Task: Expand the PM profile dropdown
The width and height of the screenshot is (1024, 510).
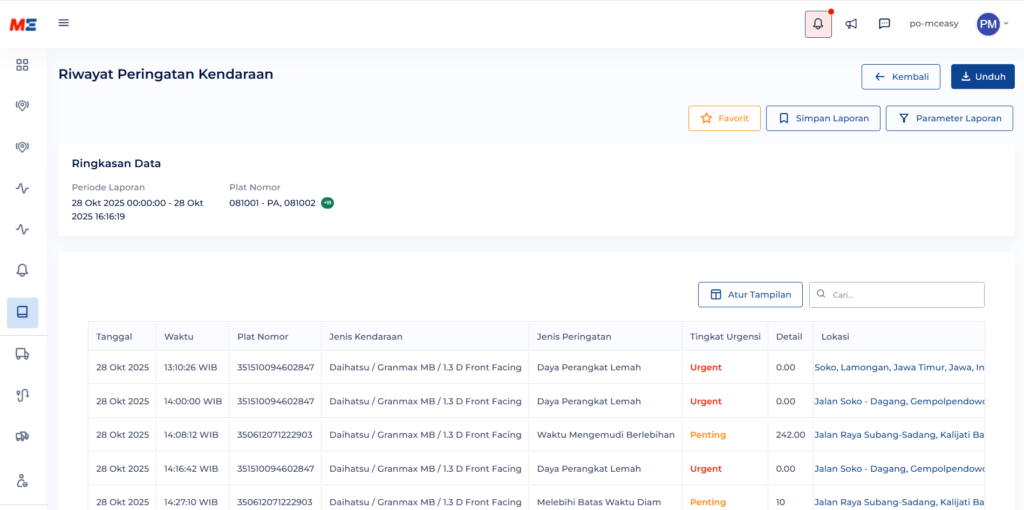Action: [x=992, y=24]
